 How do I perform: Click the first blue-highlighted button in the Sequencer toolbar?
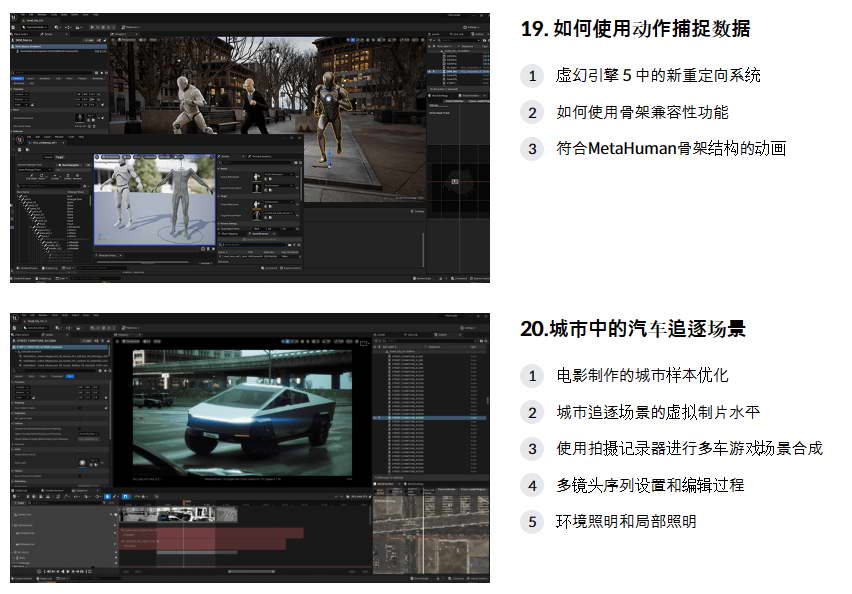pos(108,496)
